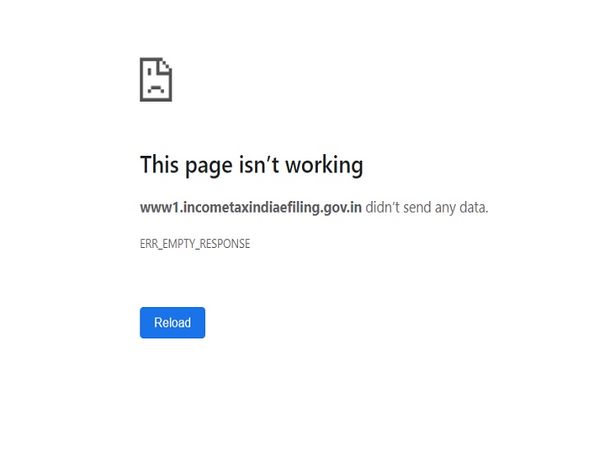Screen dimensions: 600x450
Task: Click the bold www1.incometaxindiaefiling.gov.in domain text
Action: point(251,207)
